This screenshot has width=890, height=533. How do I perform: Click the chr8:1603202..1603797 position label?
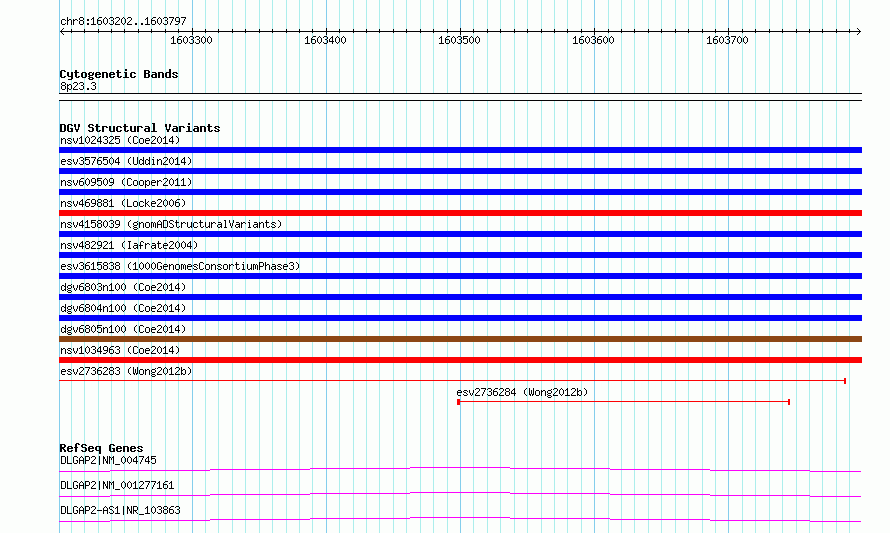click(123, 22)
